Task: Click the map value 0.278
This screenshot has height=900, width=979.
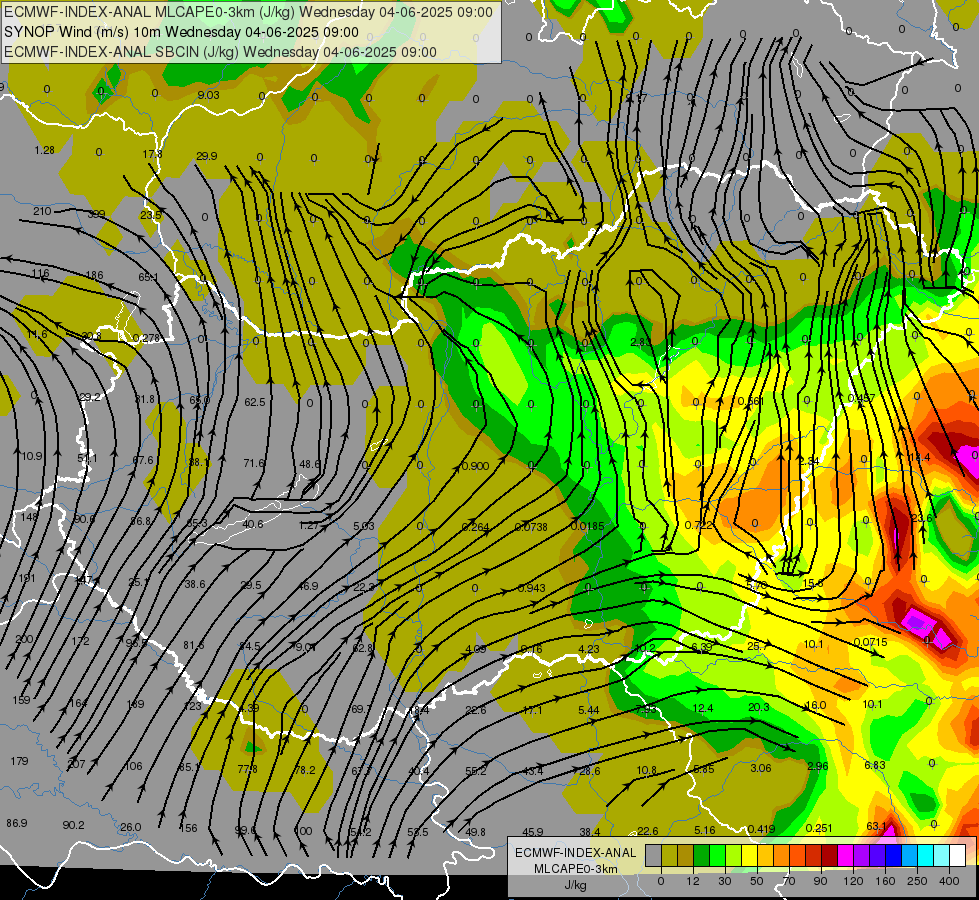Action: pos(146,339)
